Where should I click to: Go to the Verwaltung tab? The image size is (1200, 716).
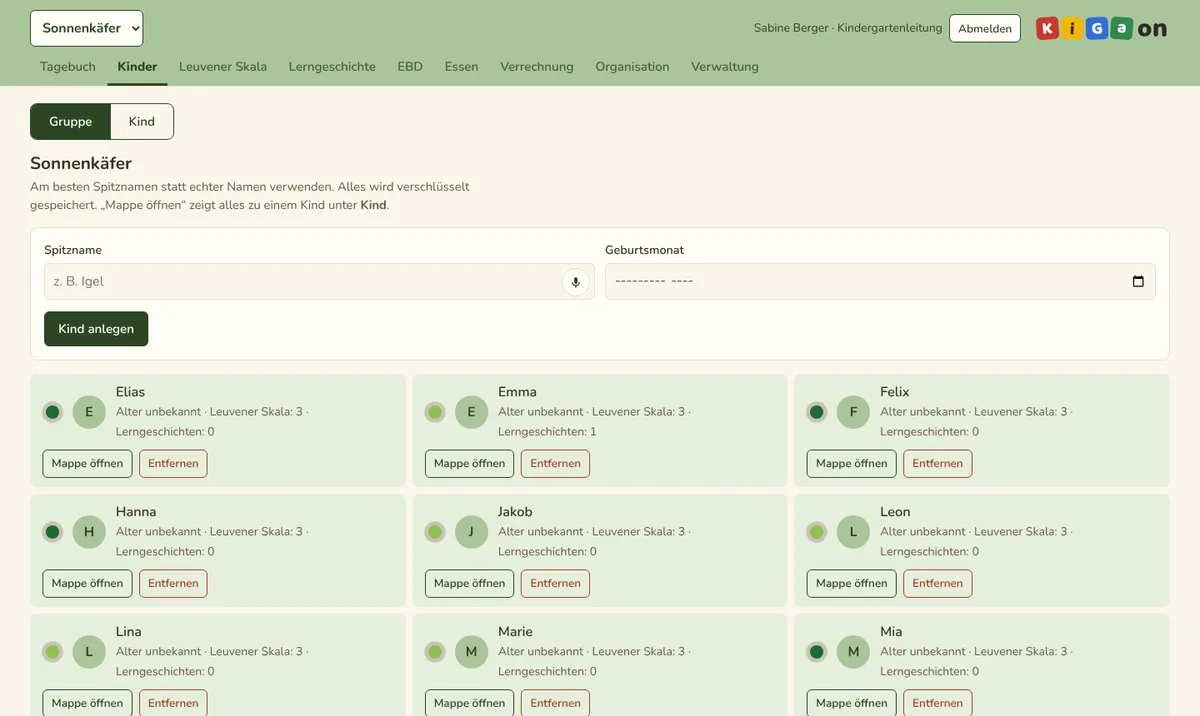pyautogui.click(x=725, y=67)
